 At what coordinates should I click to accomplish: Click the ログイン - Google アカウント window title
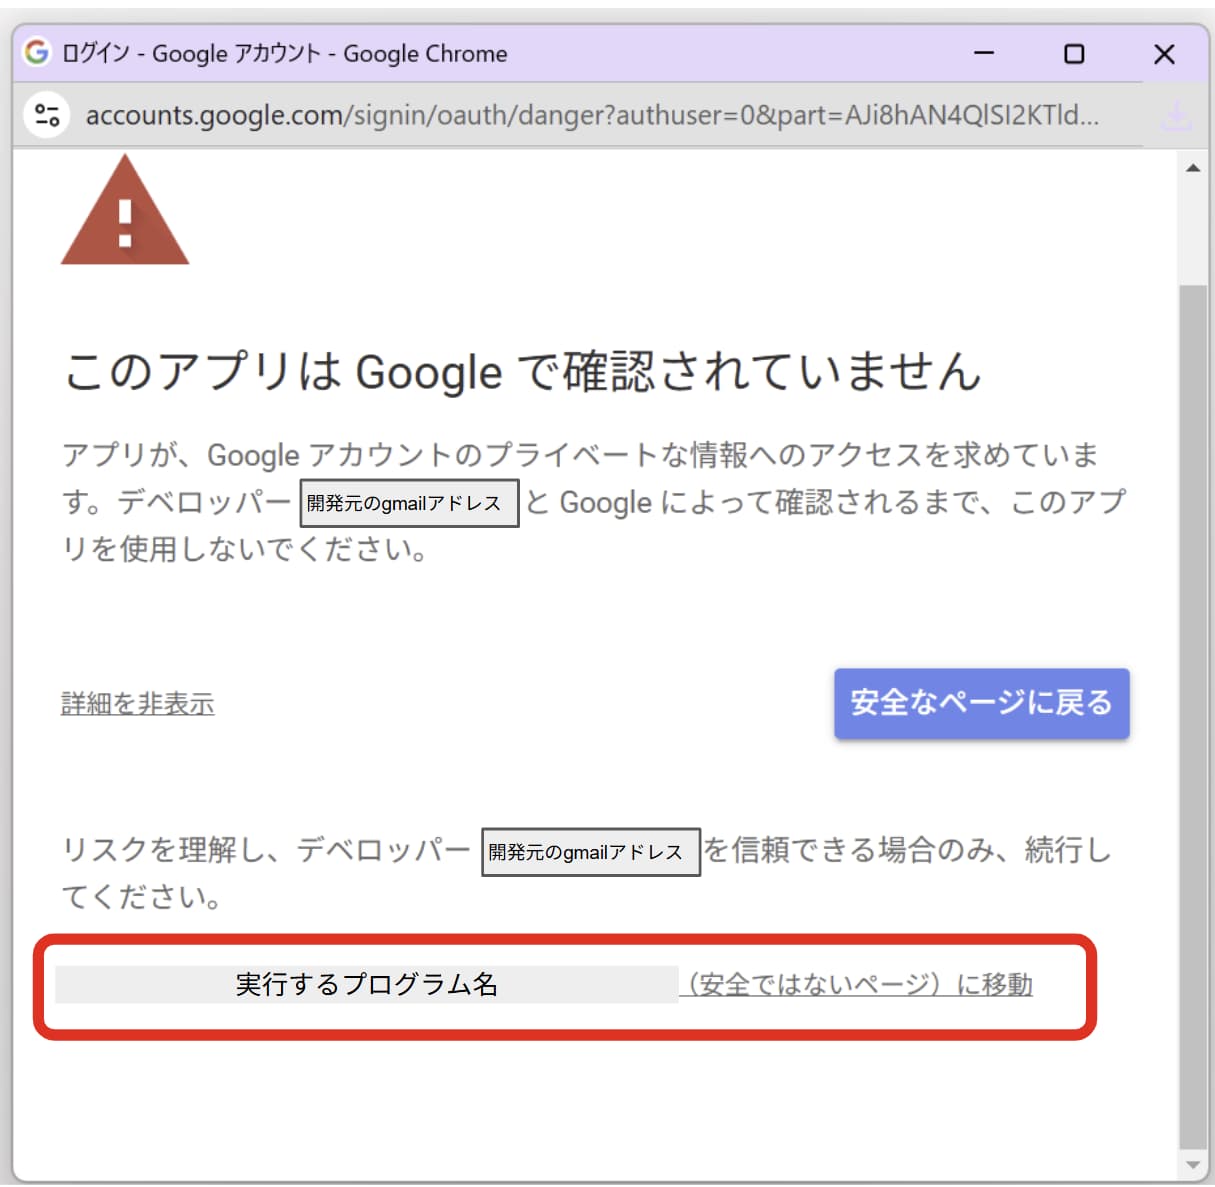[x=285, y=54]
